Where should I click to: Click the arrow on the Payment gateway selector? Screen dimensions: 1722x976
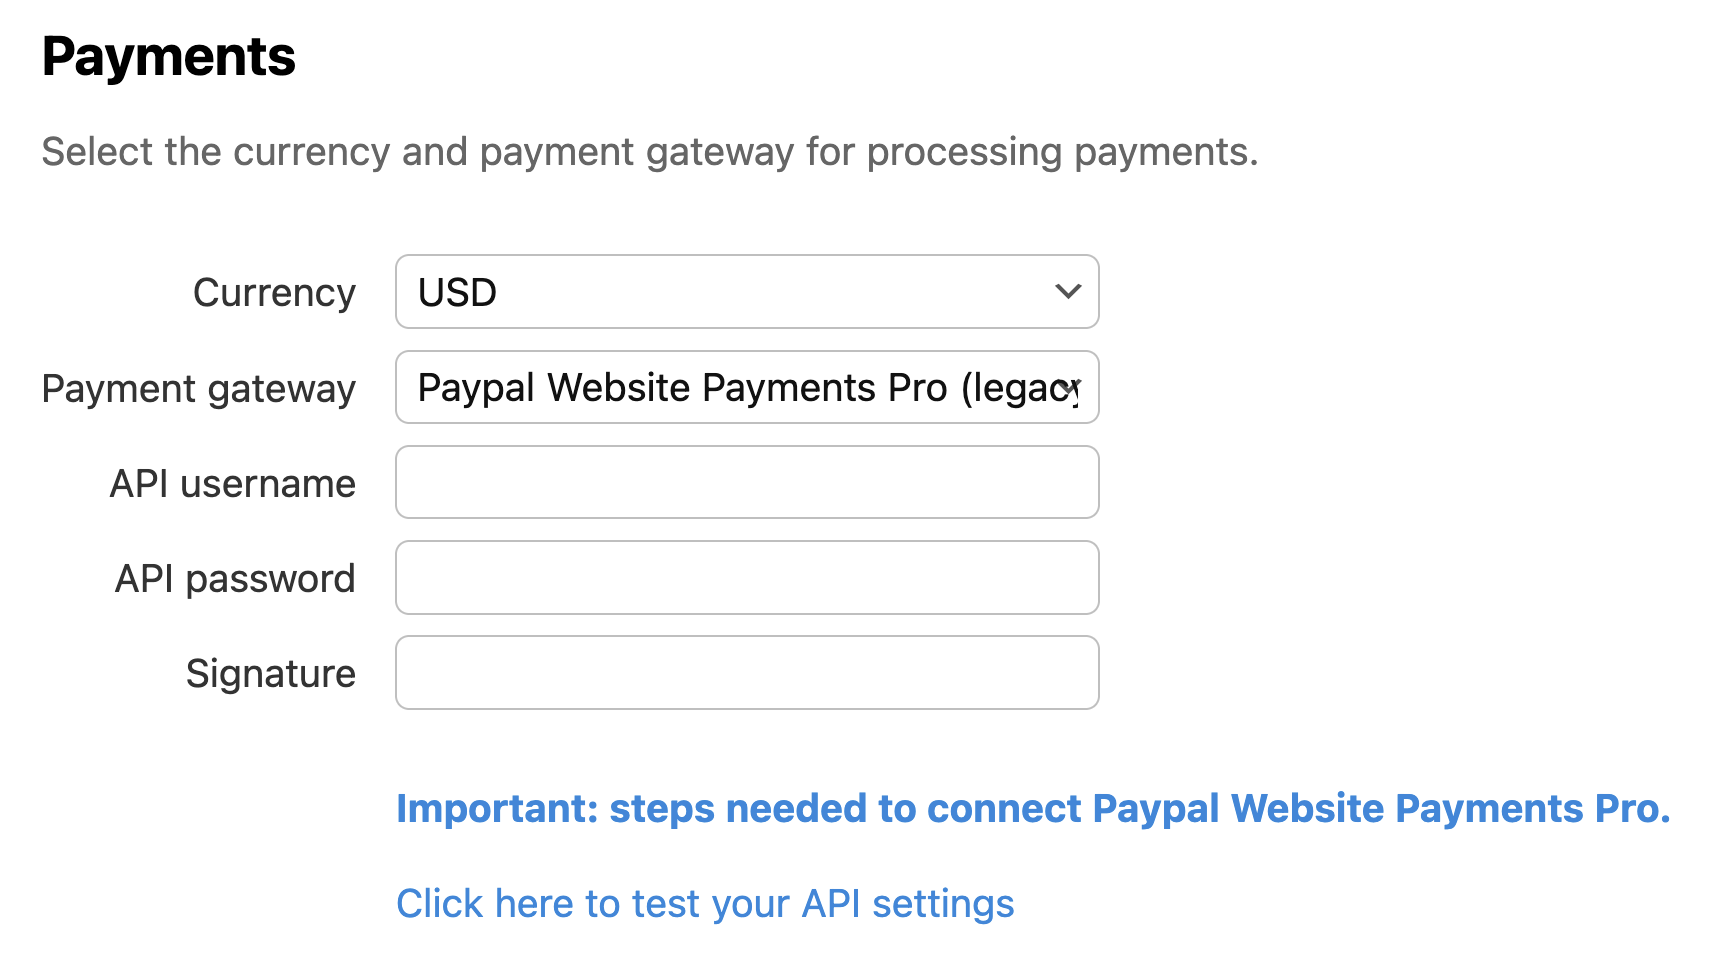[x=1071, y=388]
